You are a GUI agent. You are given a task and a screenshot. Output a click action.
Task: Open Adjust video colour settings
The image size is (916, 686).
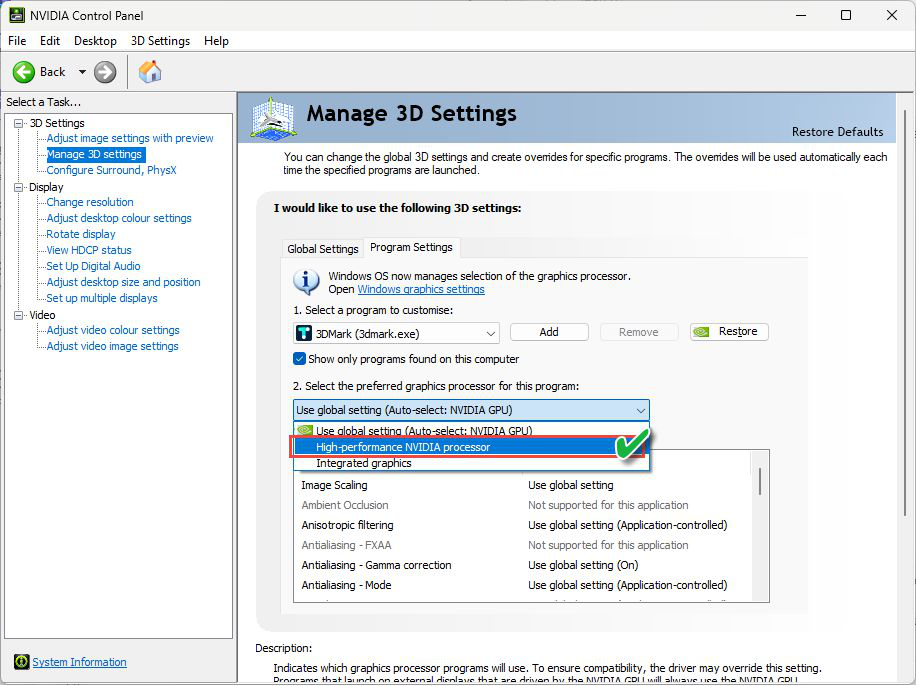(x=113, y=330)
